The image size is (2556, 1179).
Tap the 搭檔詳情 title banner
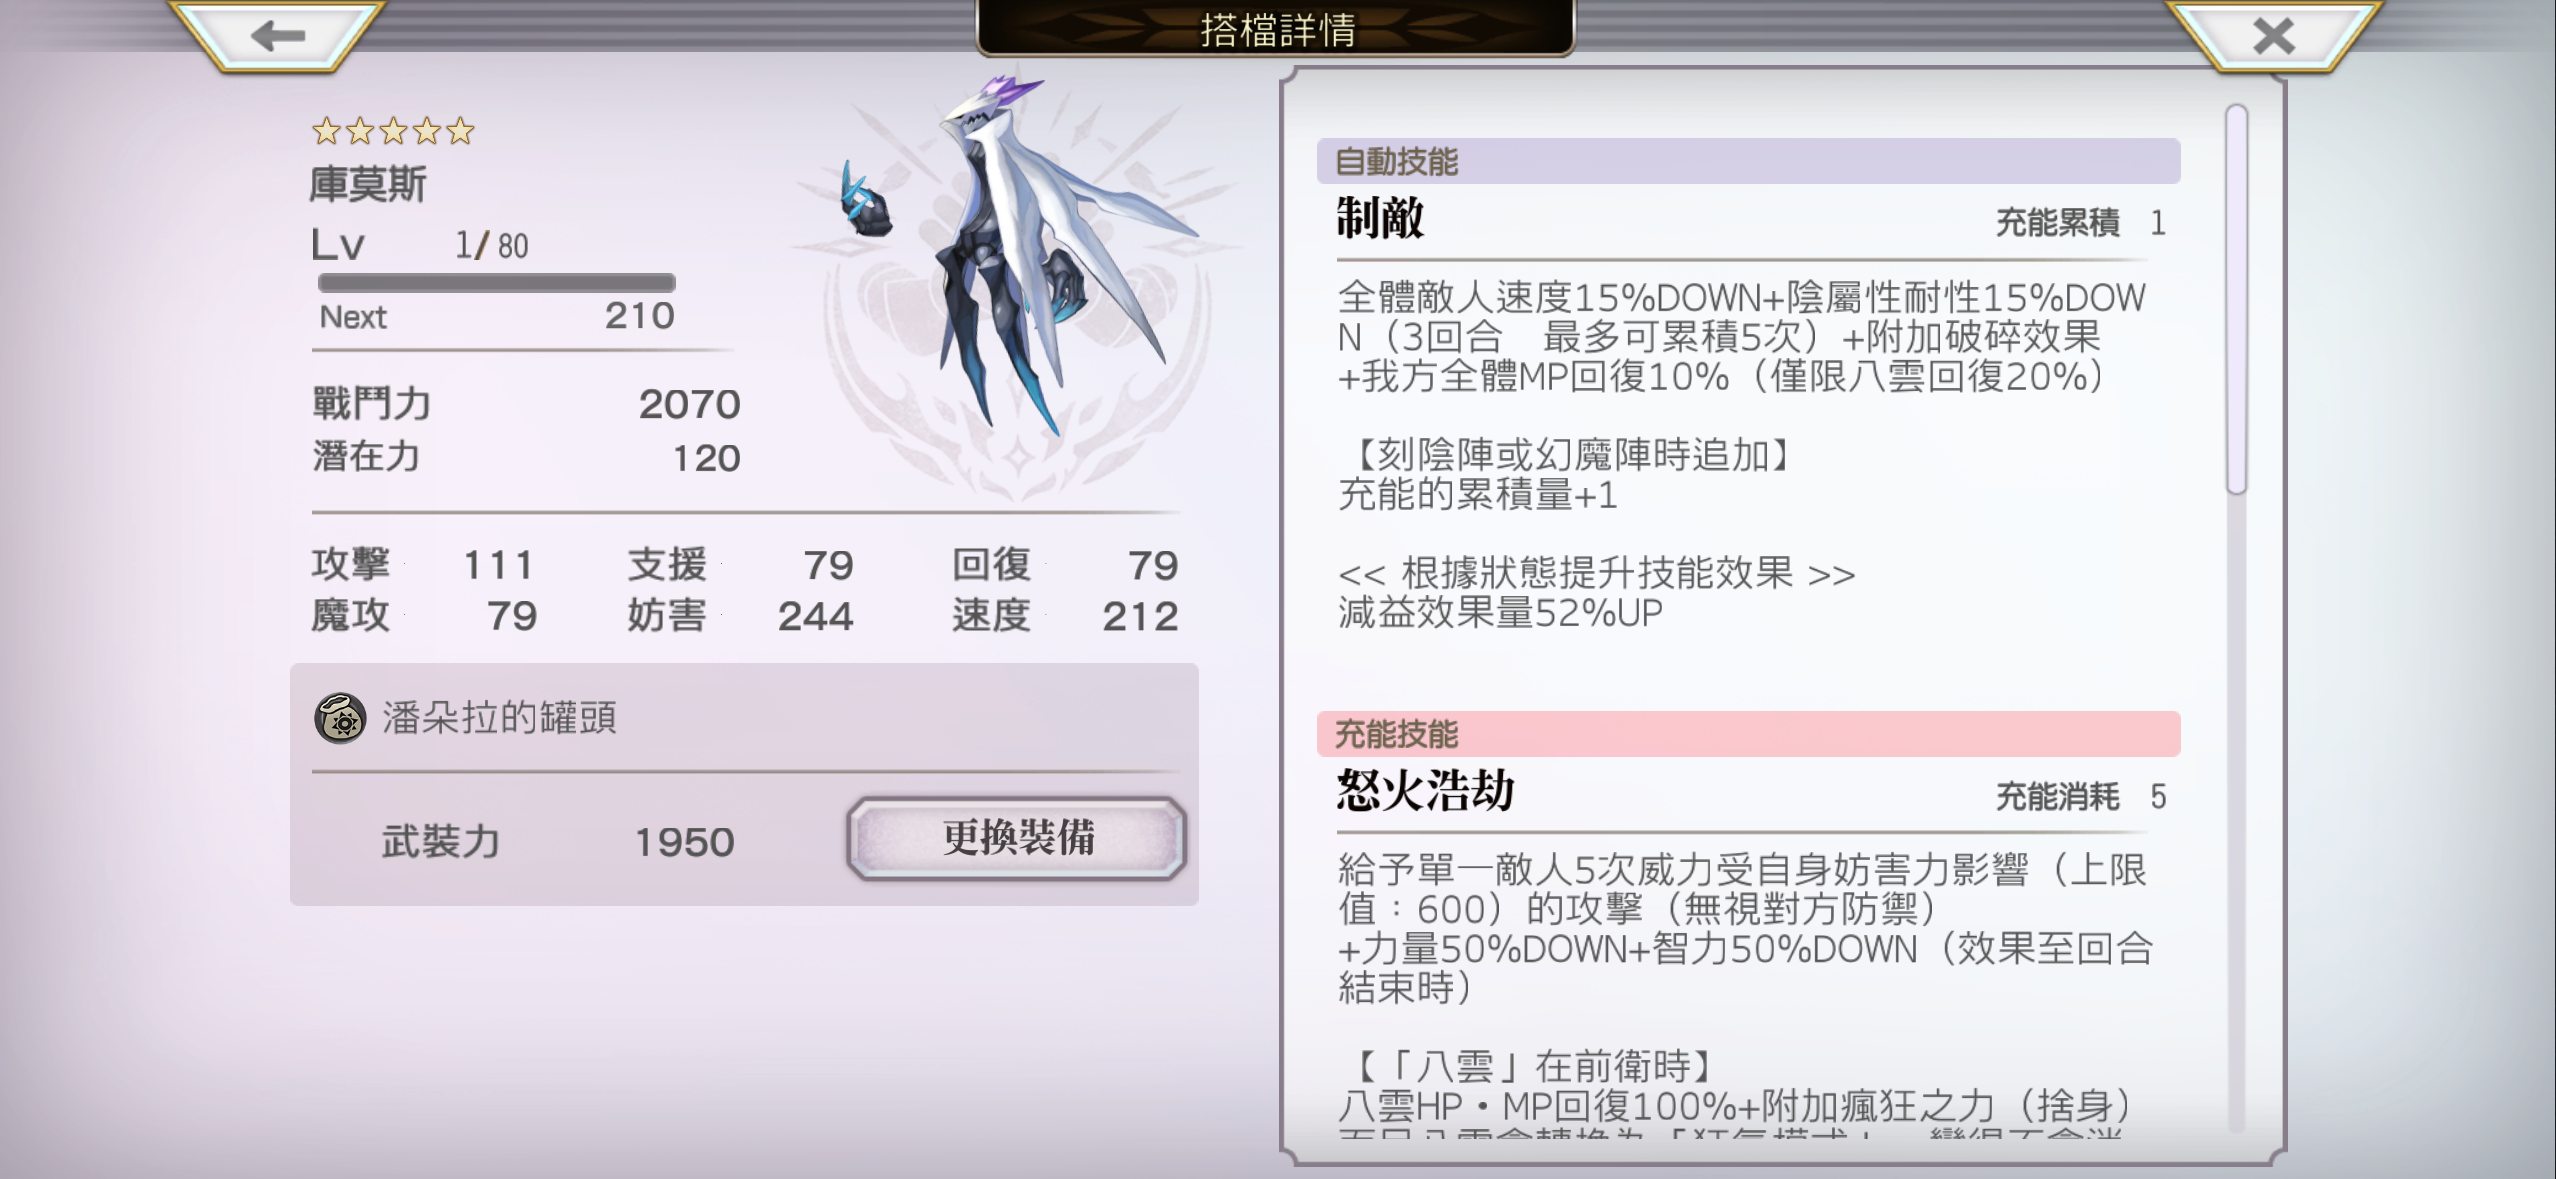coord(1275,28)
